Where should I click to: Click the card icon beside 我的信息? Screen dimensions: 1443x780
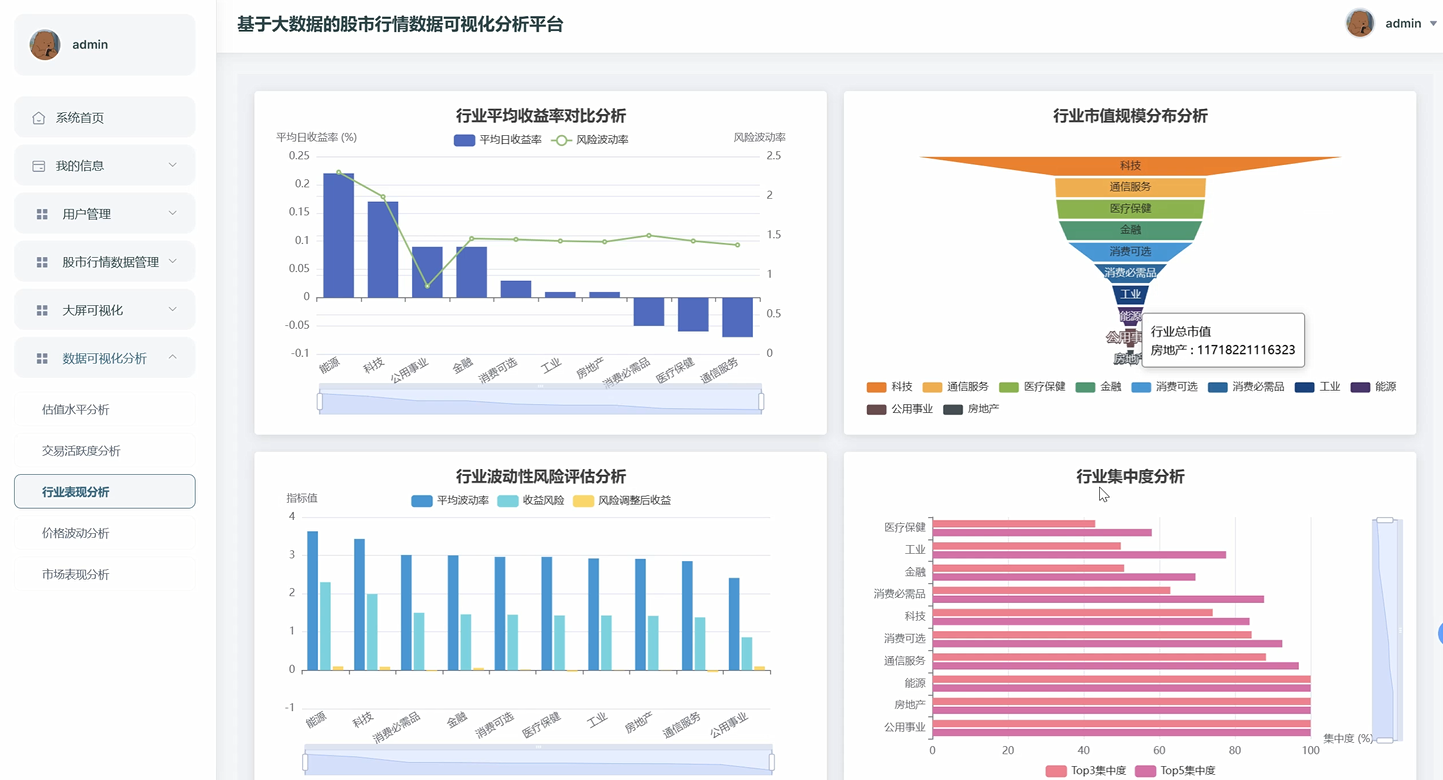[x=39, y=166]
